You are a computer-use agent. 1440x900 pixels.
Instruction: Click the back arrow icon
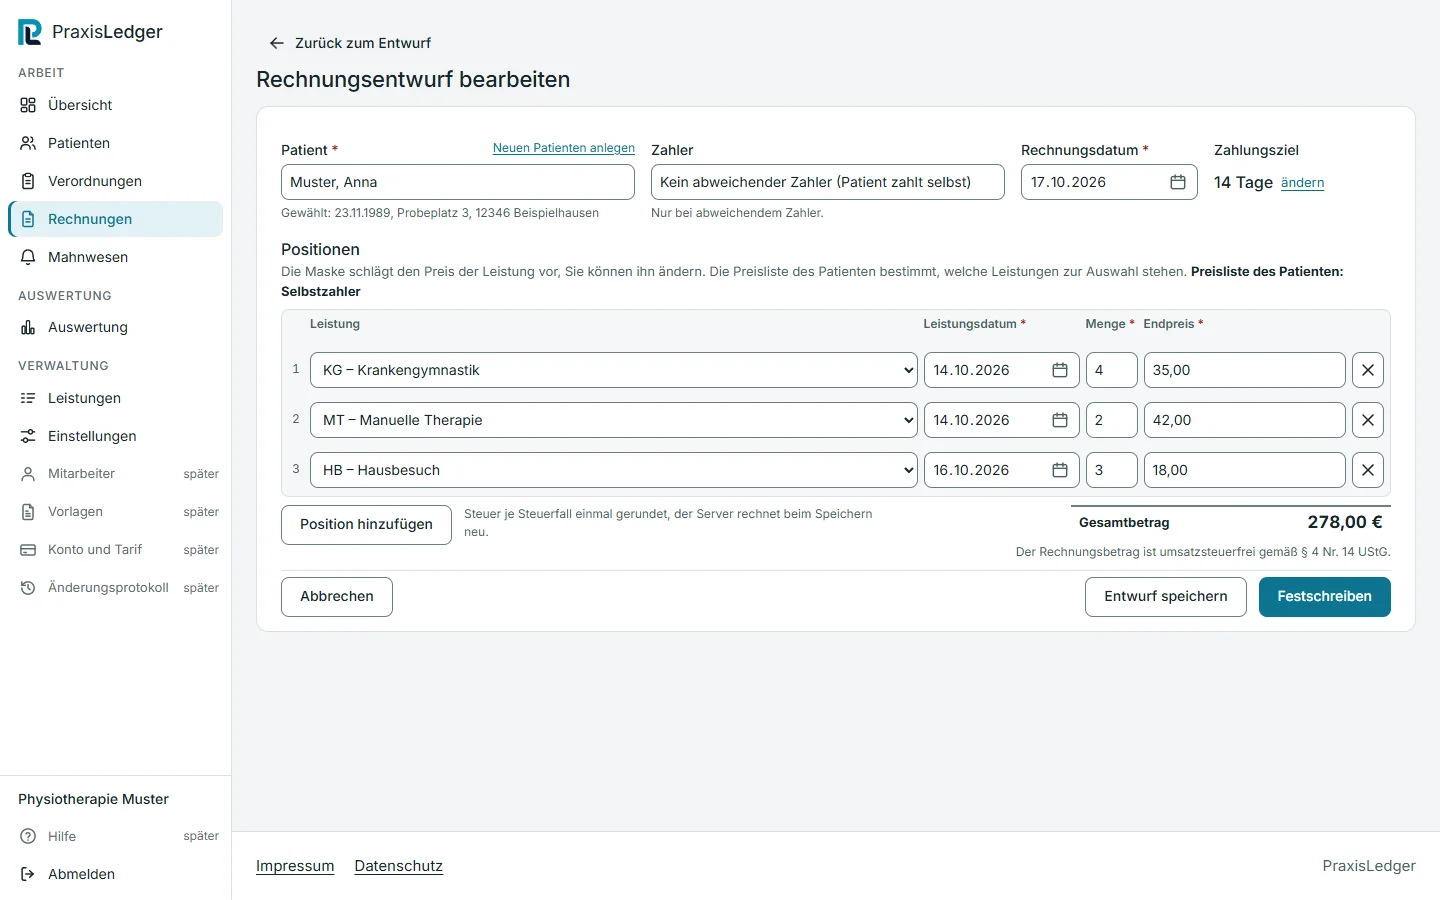pos(277,43)
